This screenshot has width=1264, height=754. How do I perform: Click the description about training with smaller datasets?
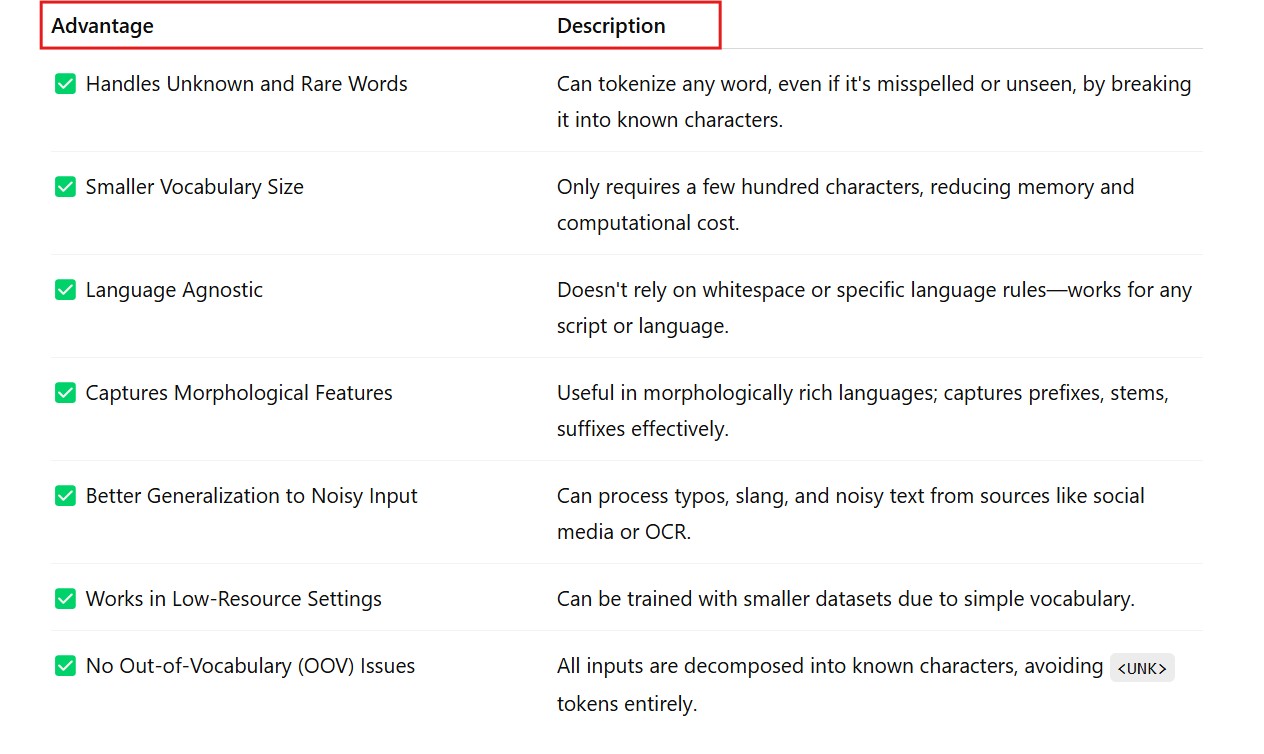[845, 599]
